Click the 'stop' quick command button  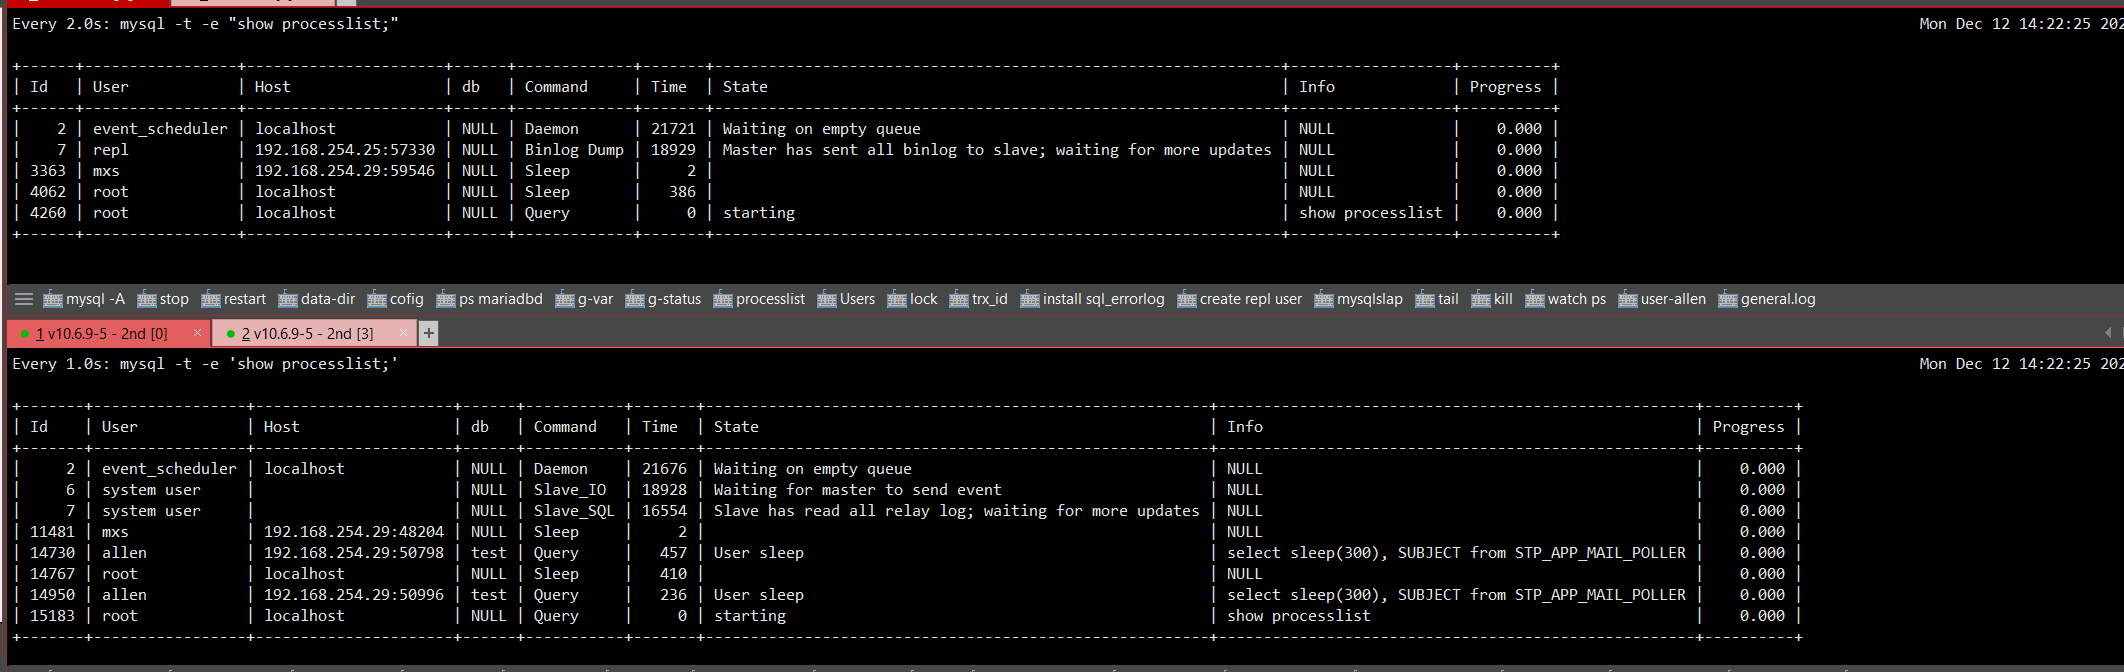pos(163,299)
